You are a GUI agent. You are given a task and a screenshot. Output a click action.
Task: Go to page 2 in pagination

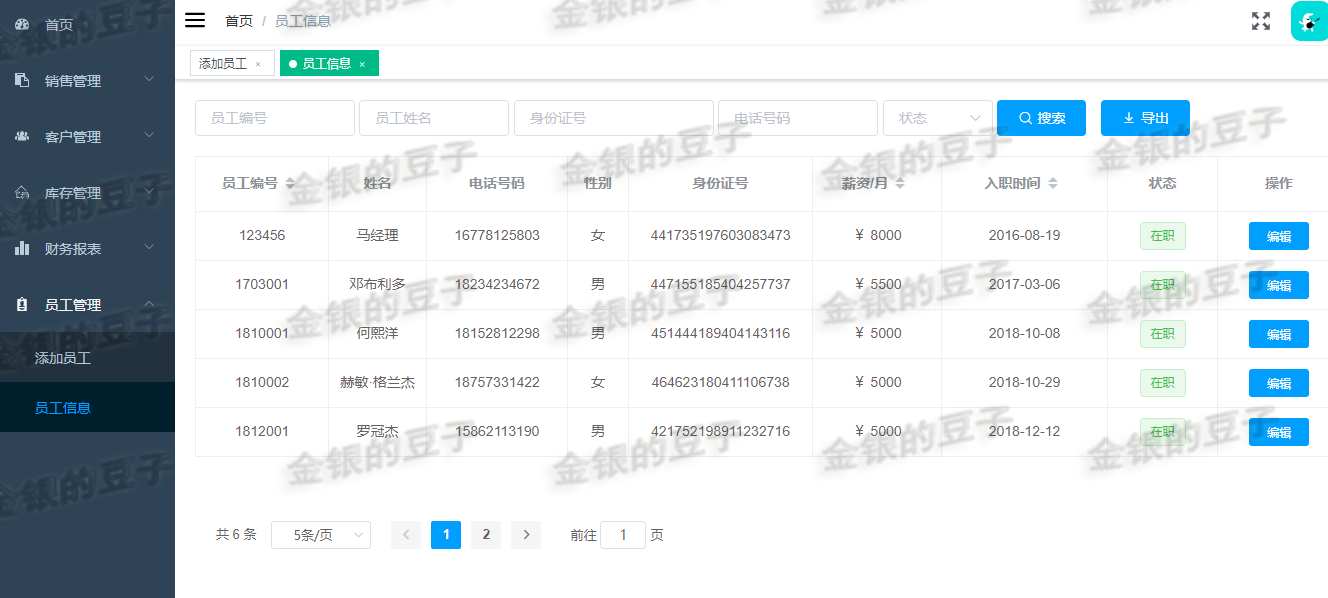(486, 535)
